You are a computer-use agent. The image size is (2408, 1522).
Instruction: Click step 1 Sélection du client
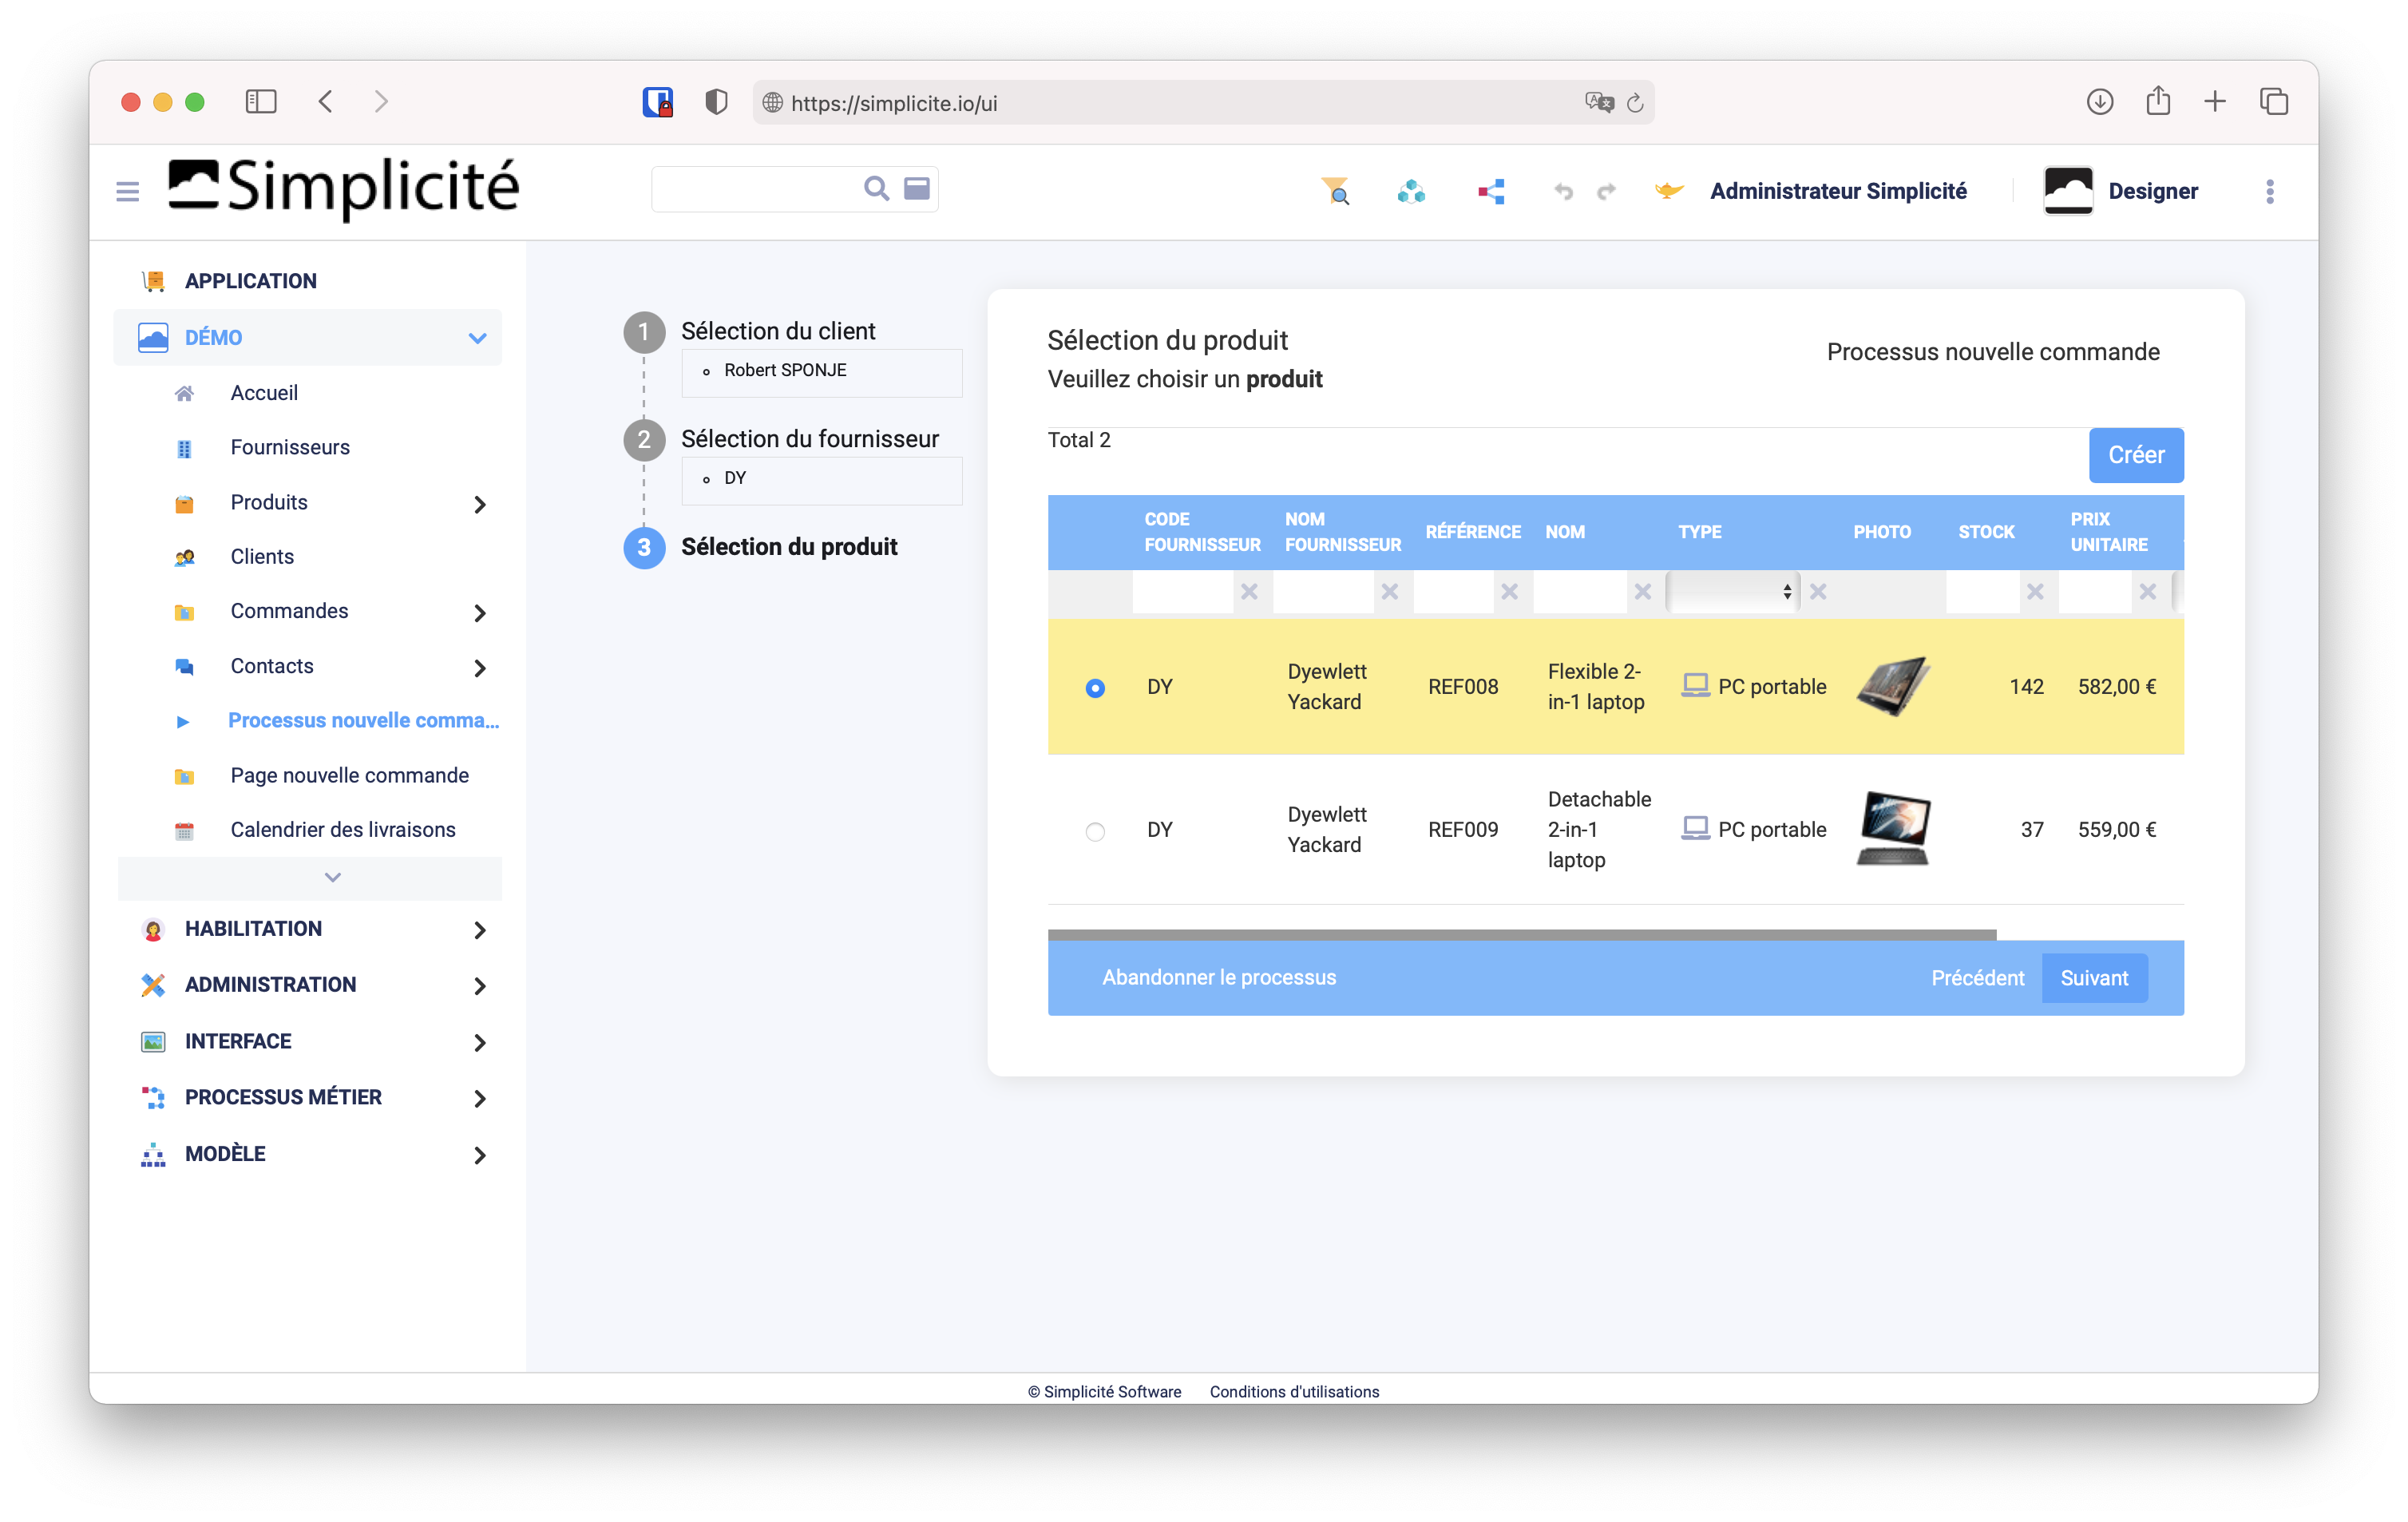[x=778, y=331]
